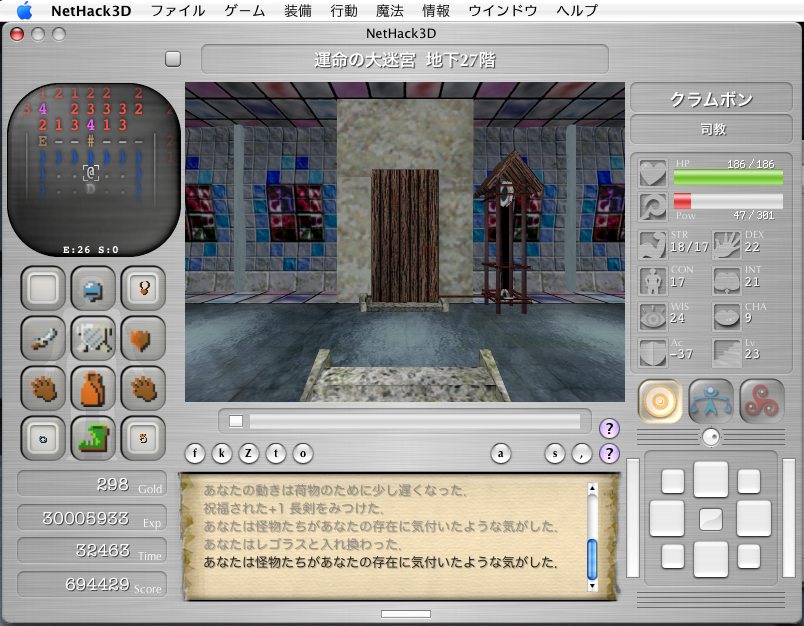
Task: Open the ウインドウ menu
Action: point(502,11)
